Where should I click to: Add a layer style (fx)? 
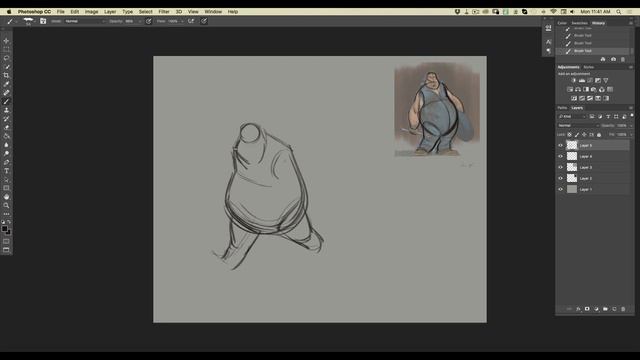(578, 309)
